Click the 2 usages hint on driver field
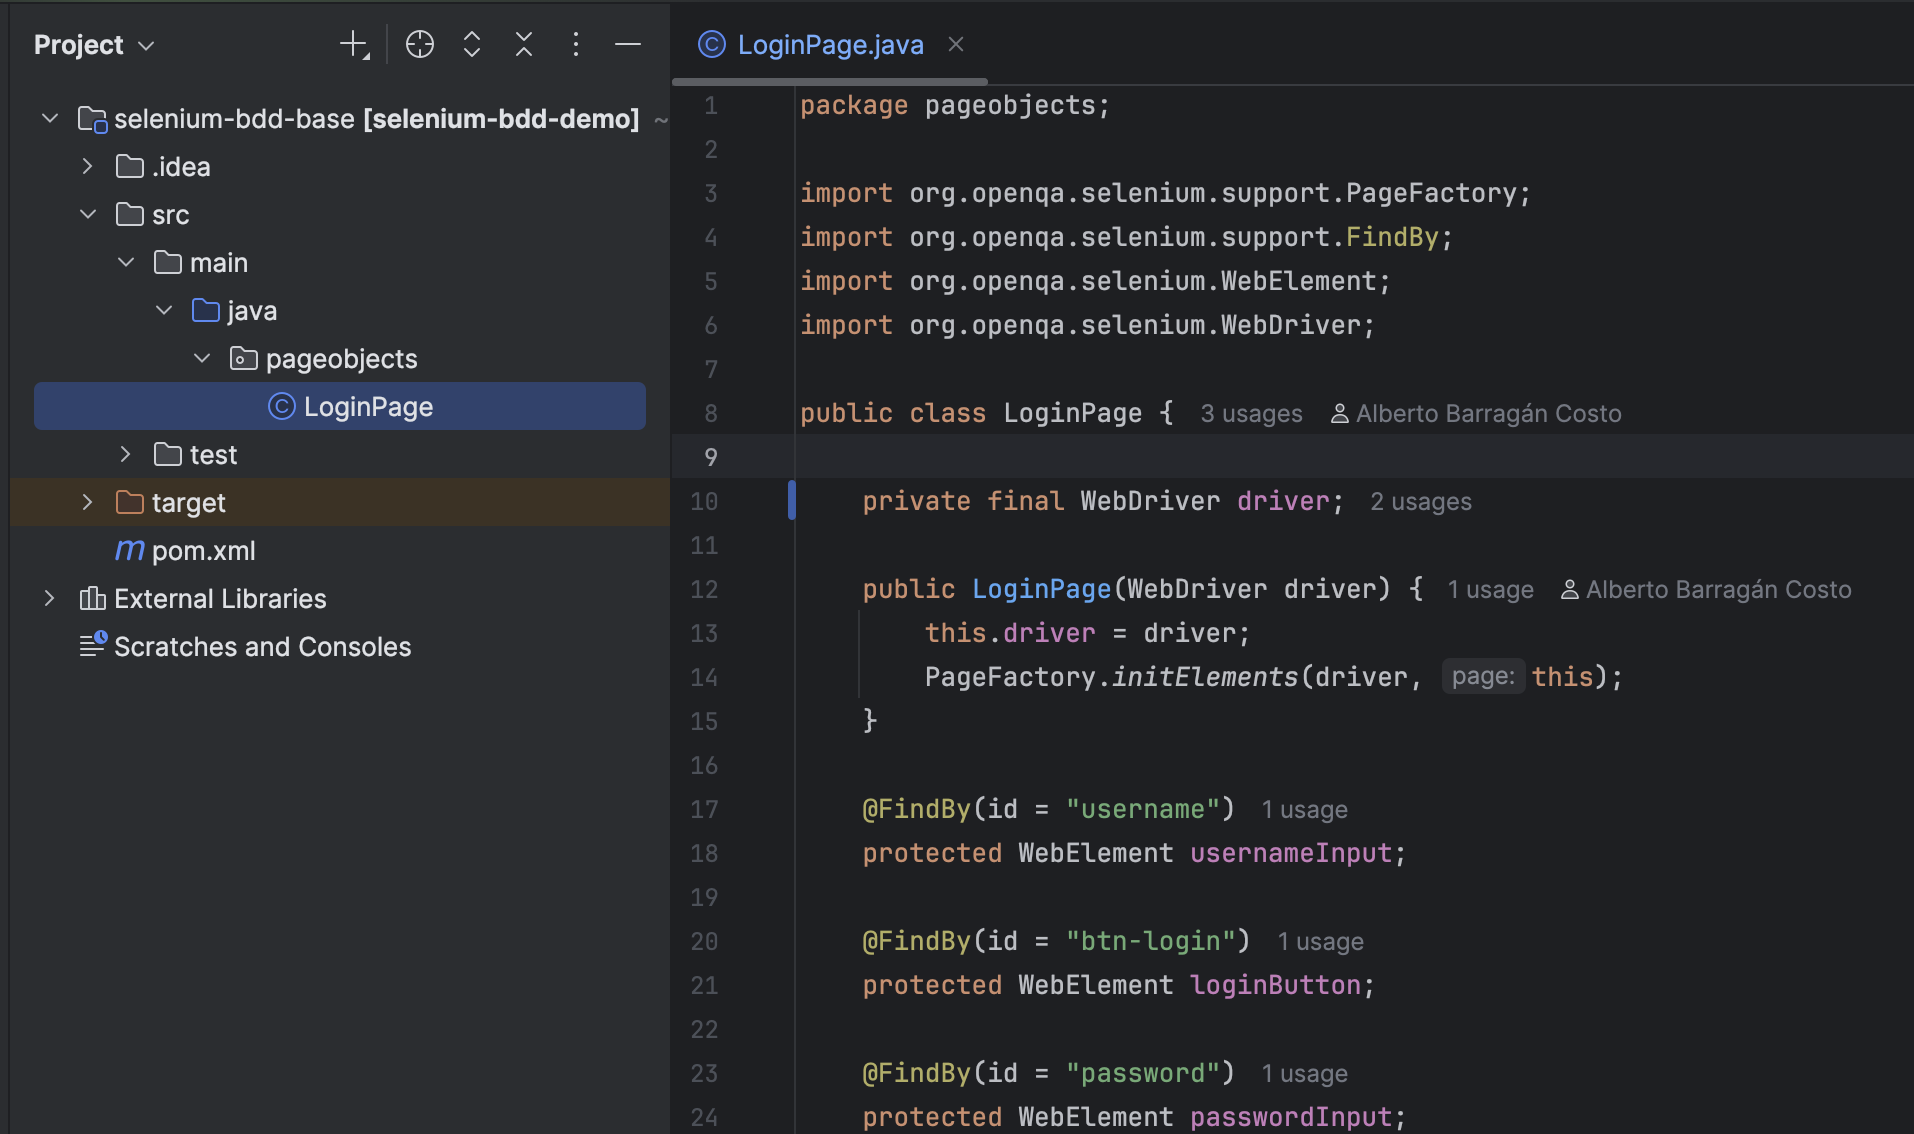The width and height of the screenshot is (1914, 1134). coord(1421,501)
